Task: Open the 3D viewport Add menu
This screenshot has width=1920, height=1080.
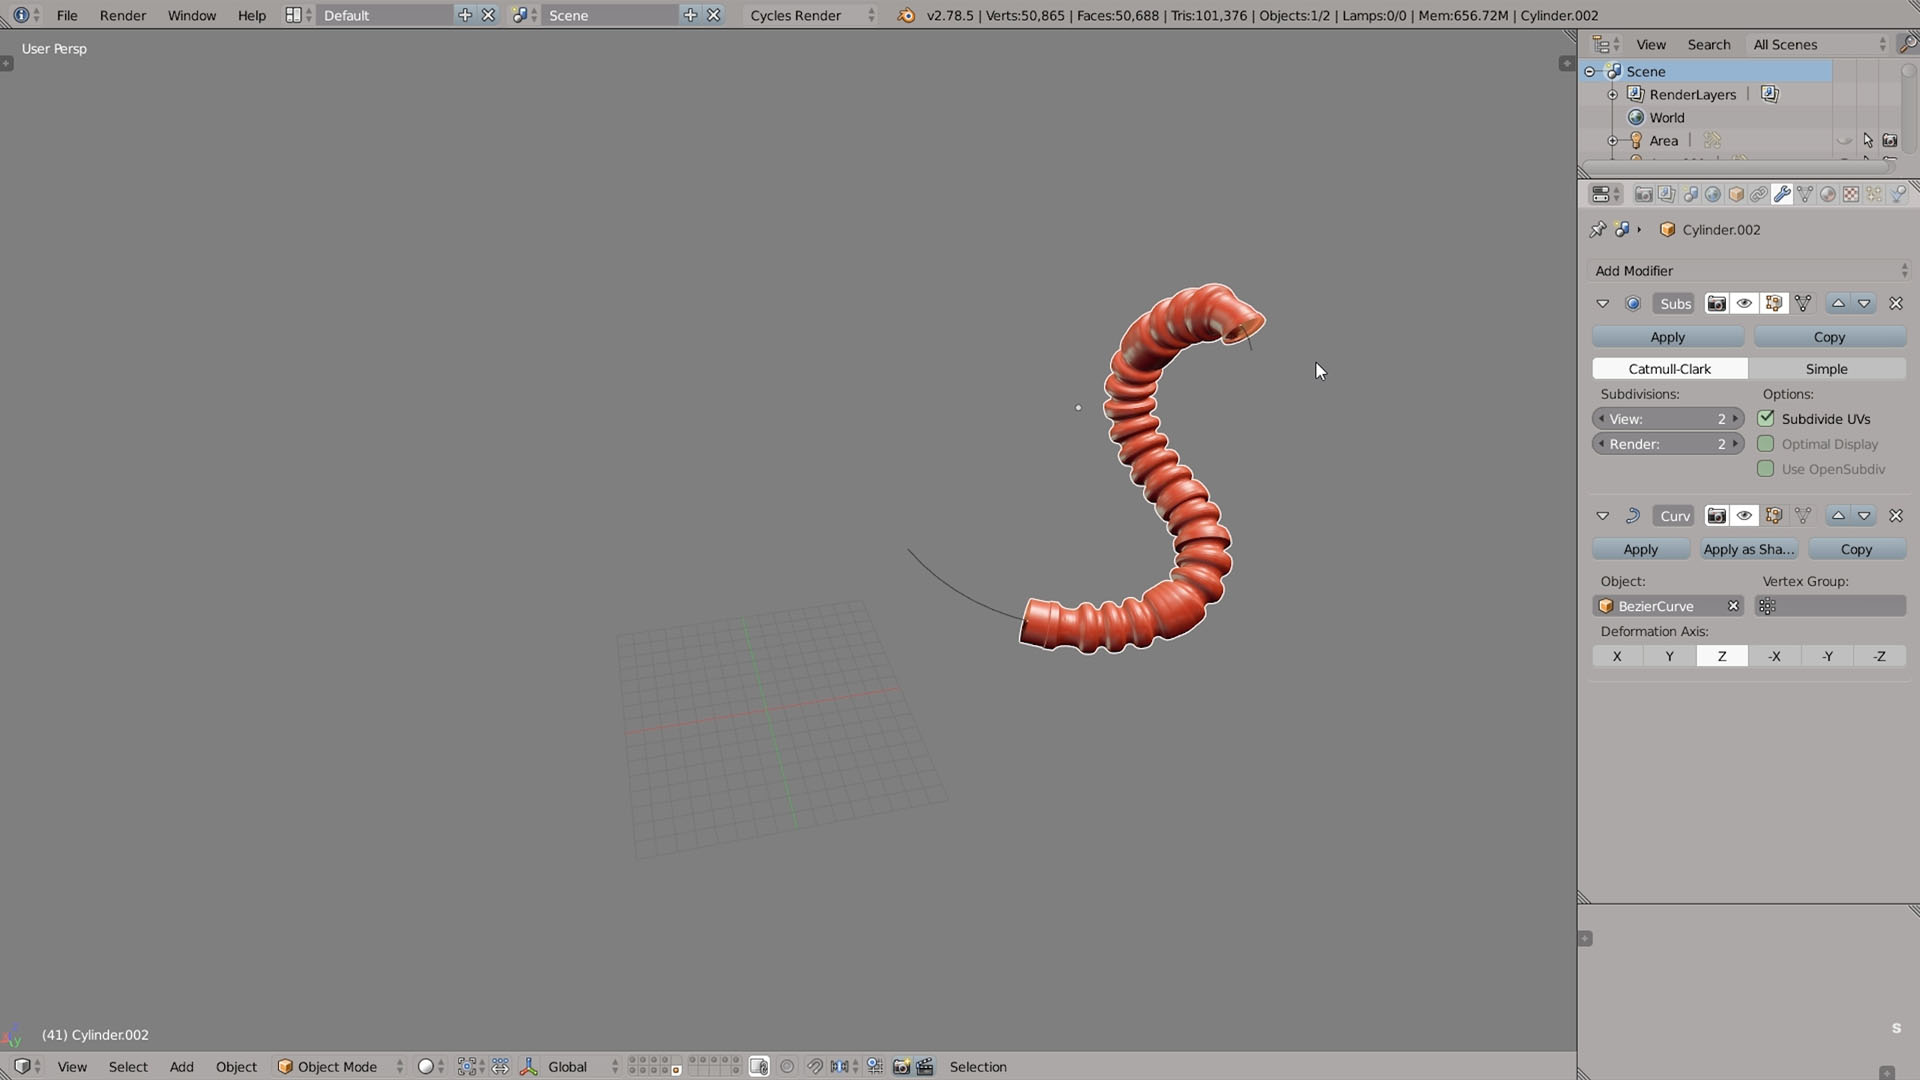Action: tap(181, 1067)
